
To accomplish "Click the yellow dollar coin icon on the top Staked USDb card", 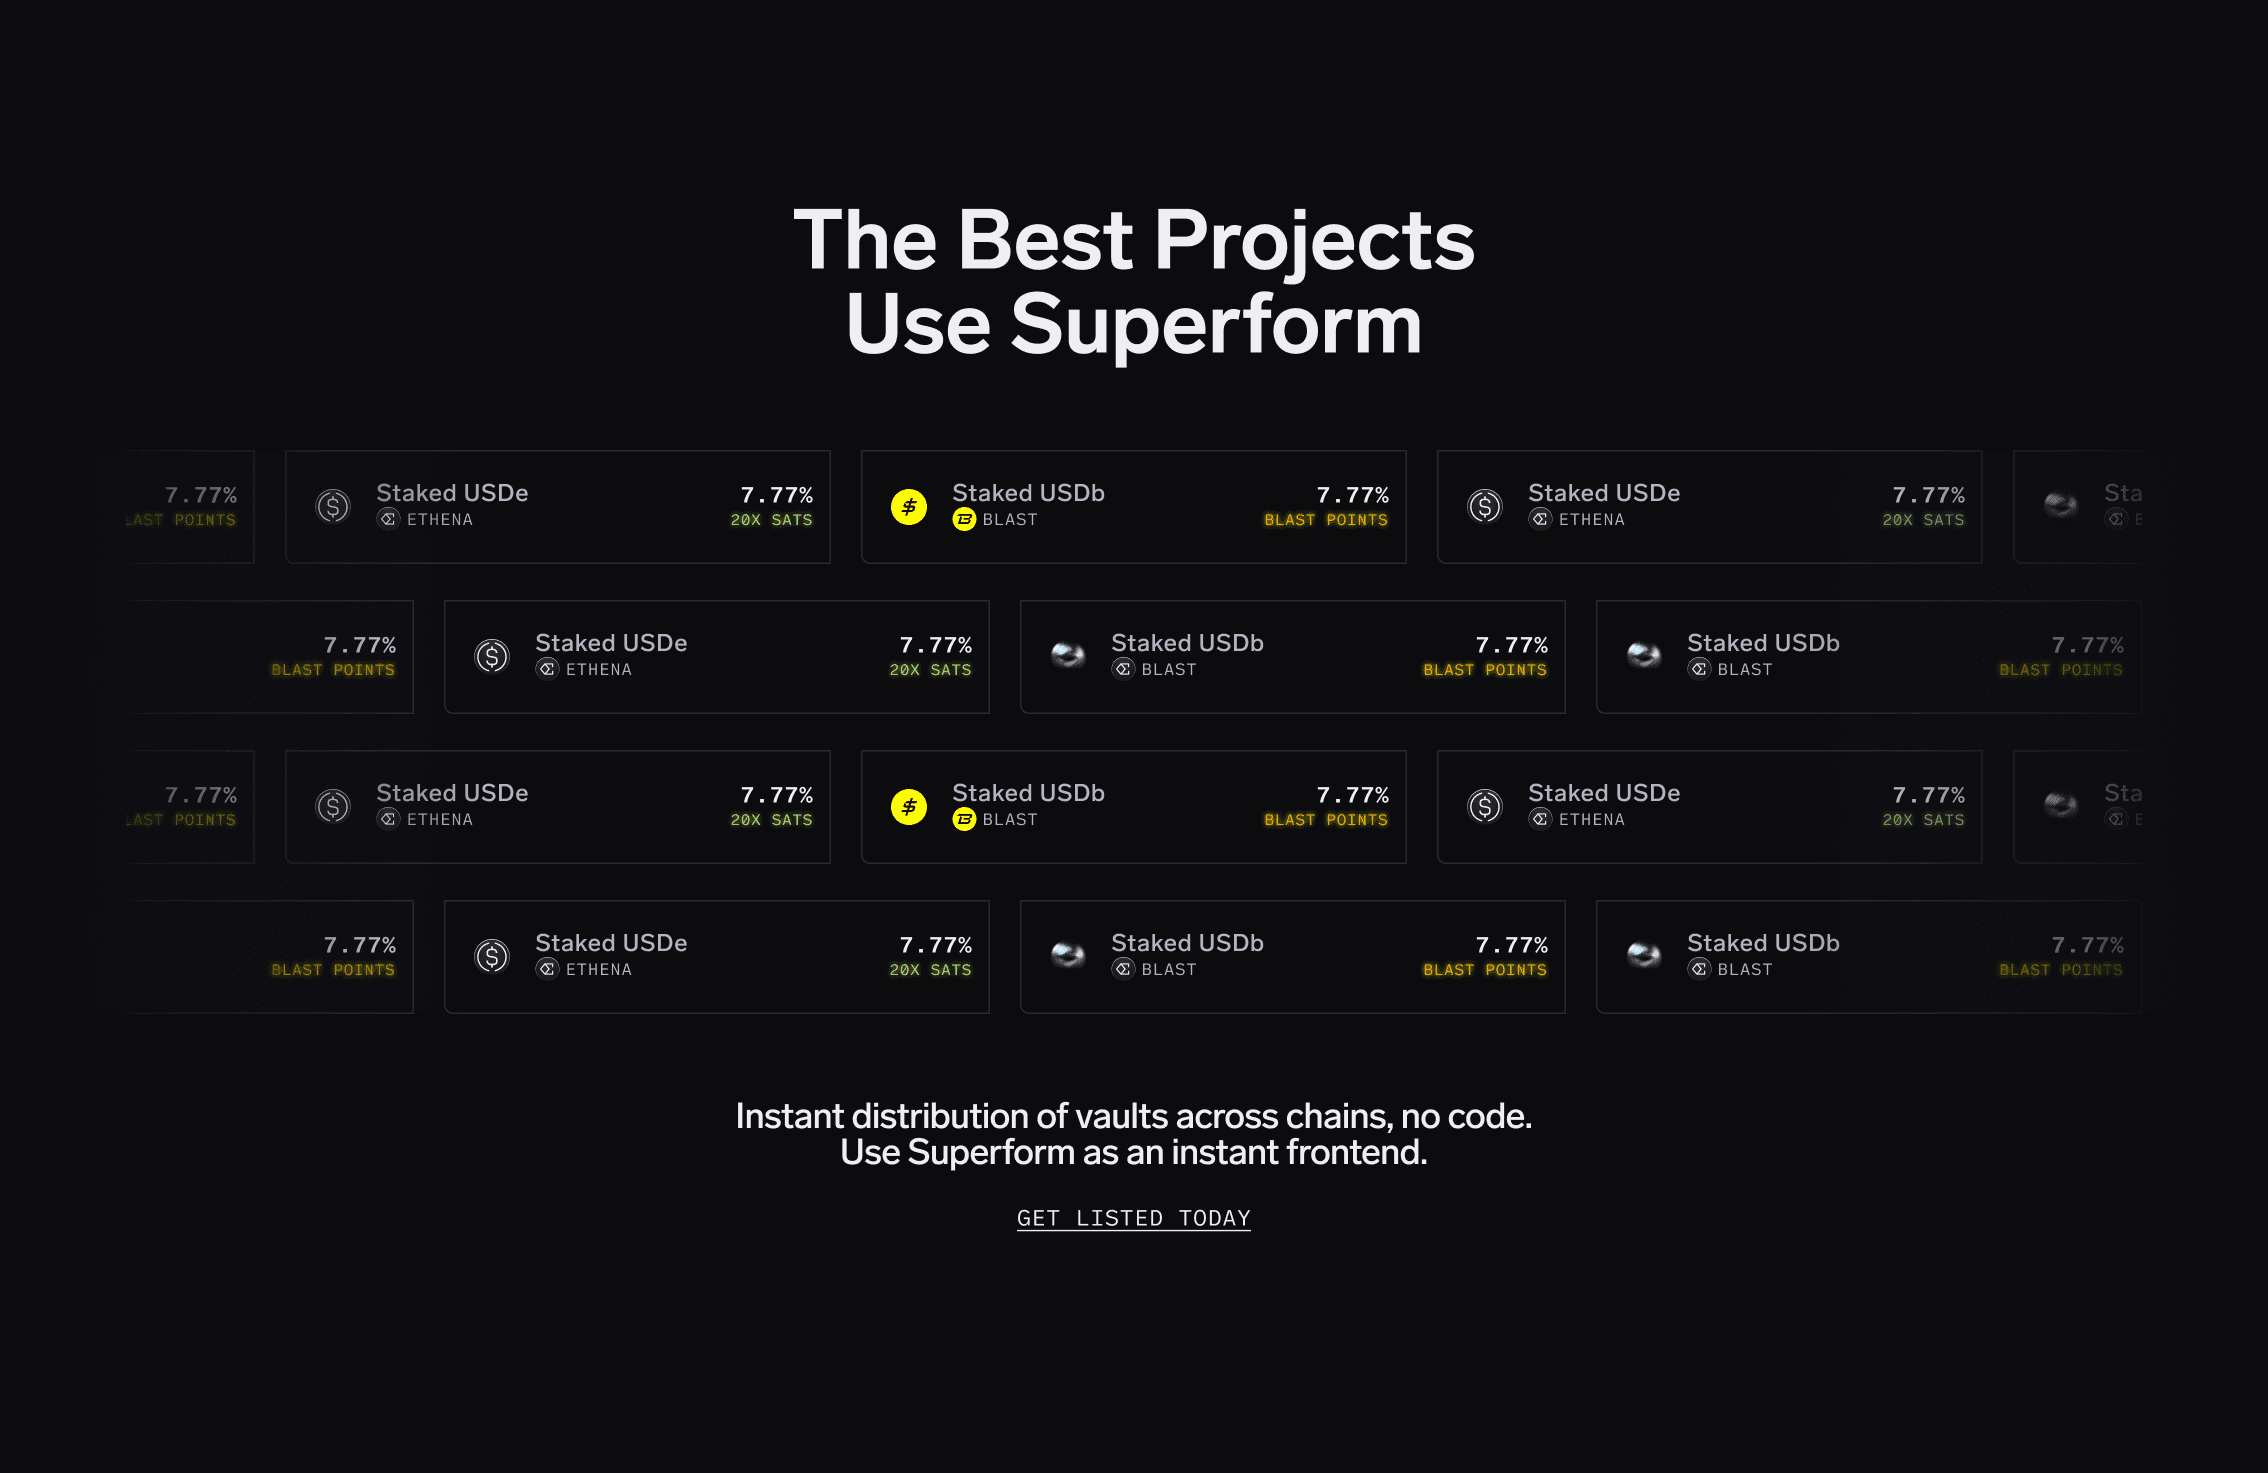I will [908, 506].
